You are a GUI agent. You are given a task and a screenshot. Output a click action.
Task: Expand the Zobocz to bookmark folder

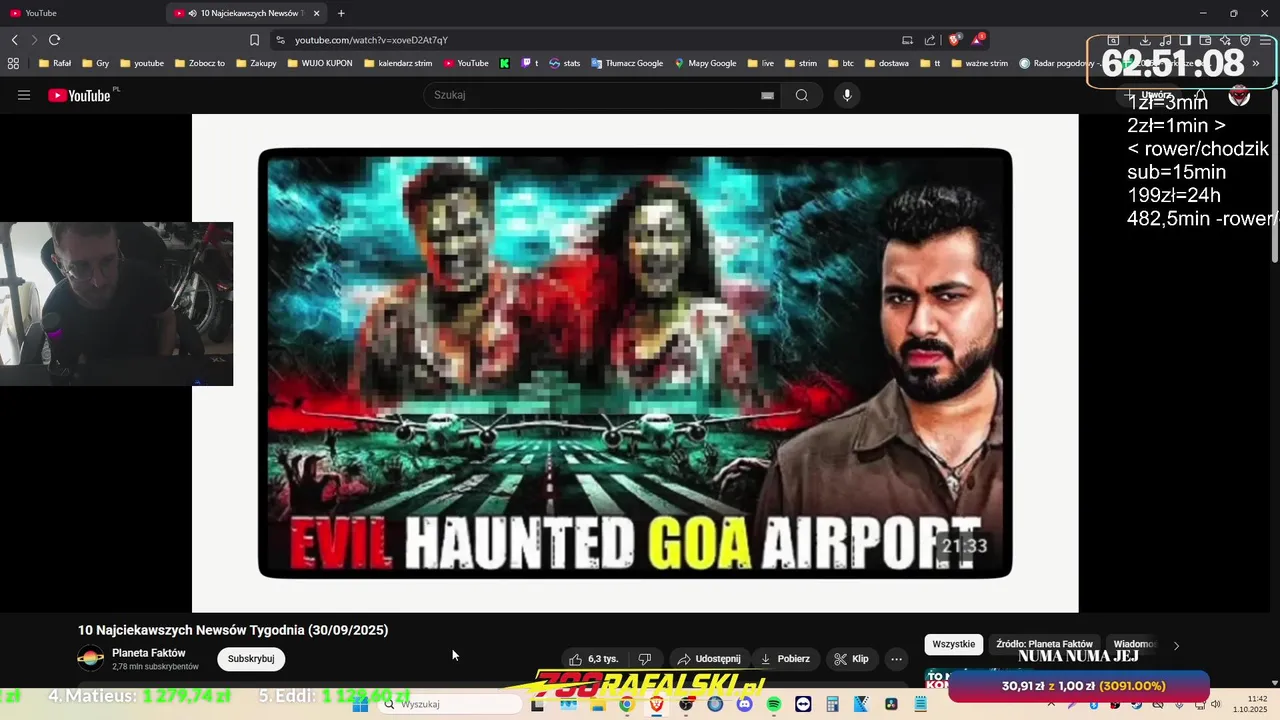(x=199, y=63)
